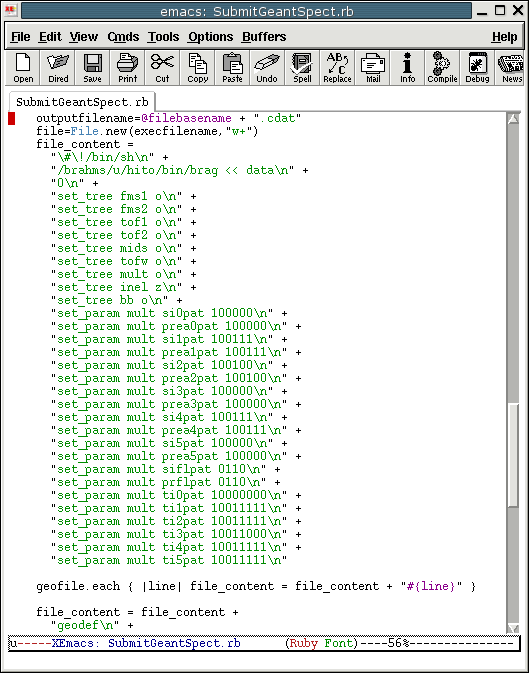Click the "set_param mult siflpat 0110" line

(165, 469)
